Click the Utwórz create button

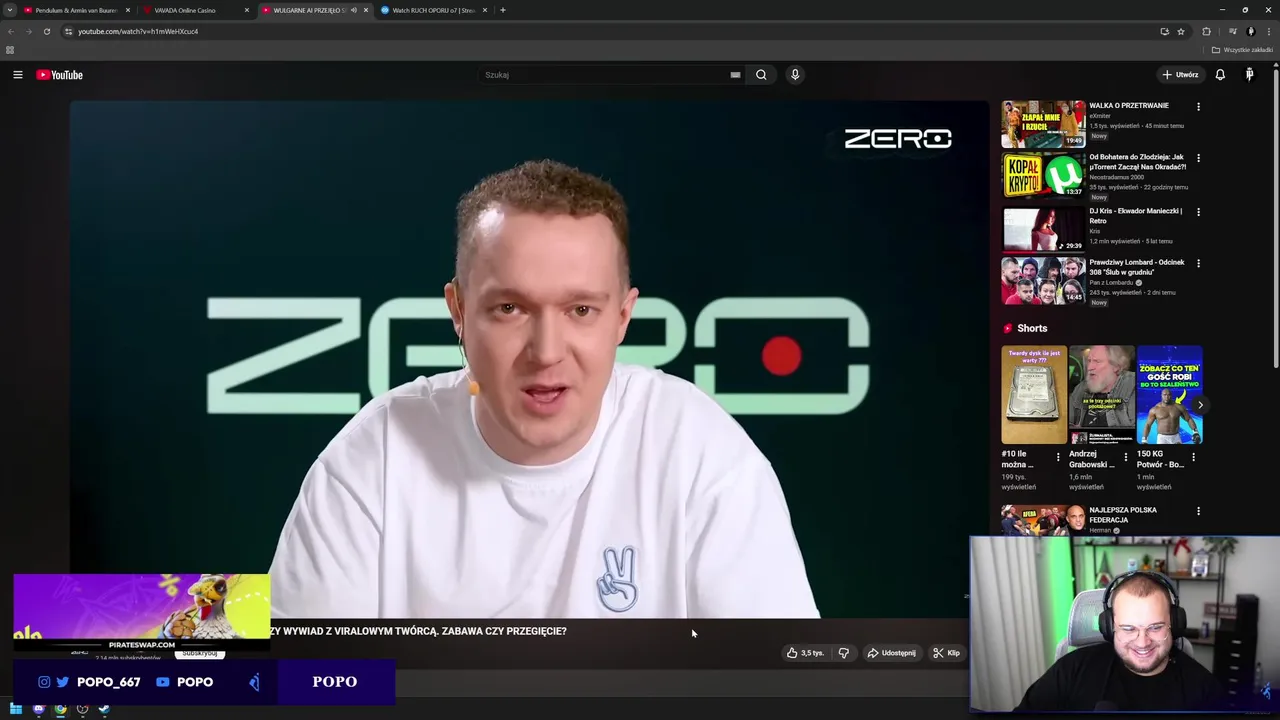1180,75
